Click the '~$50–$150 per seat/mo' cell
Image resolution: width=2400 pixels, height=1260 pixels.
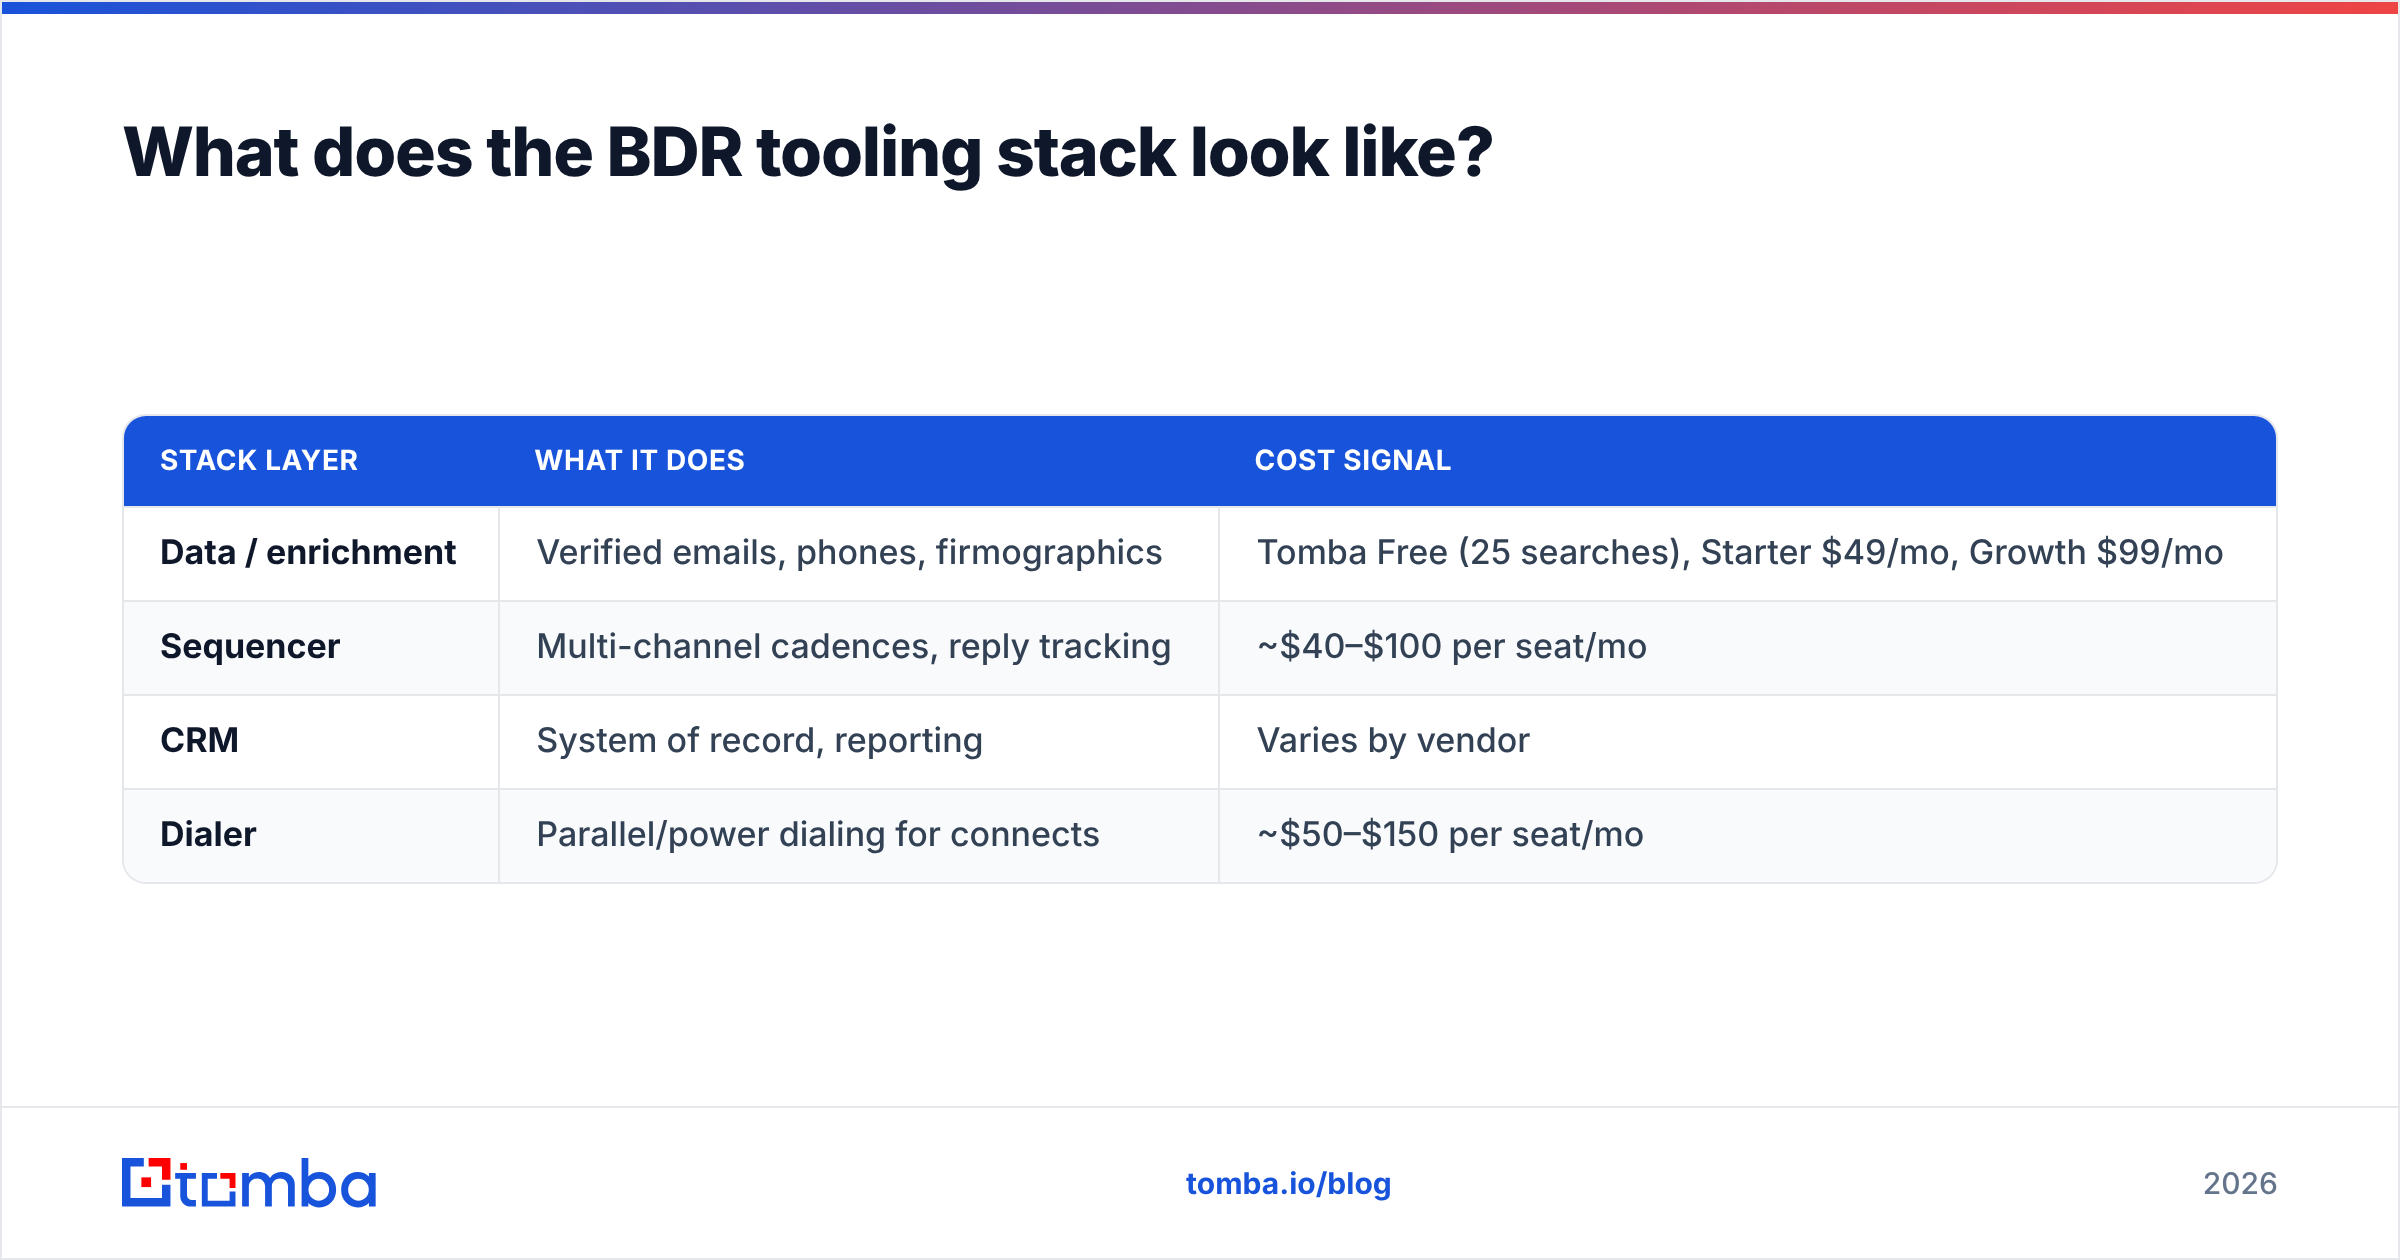coord(1748,835)
